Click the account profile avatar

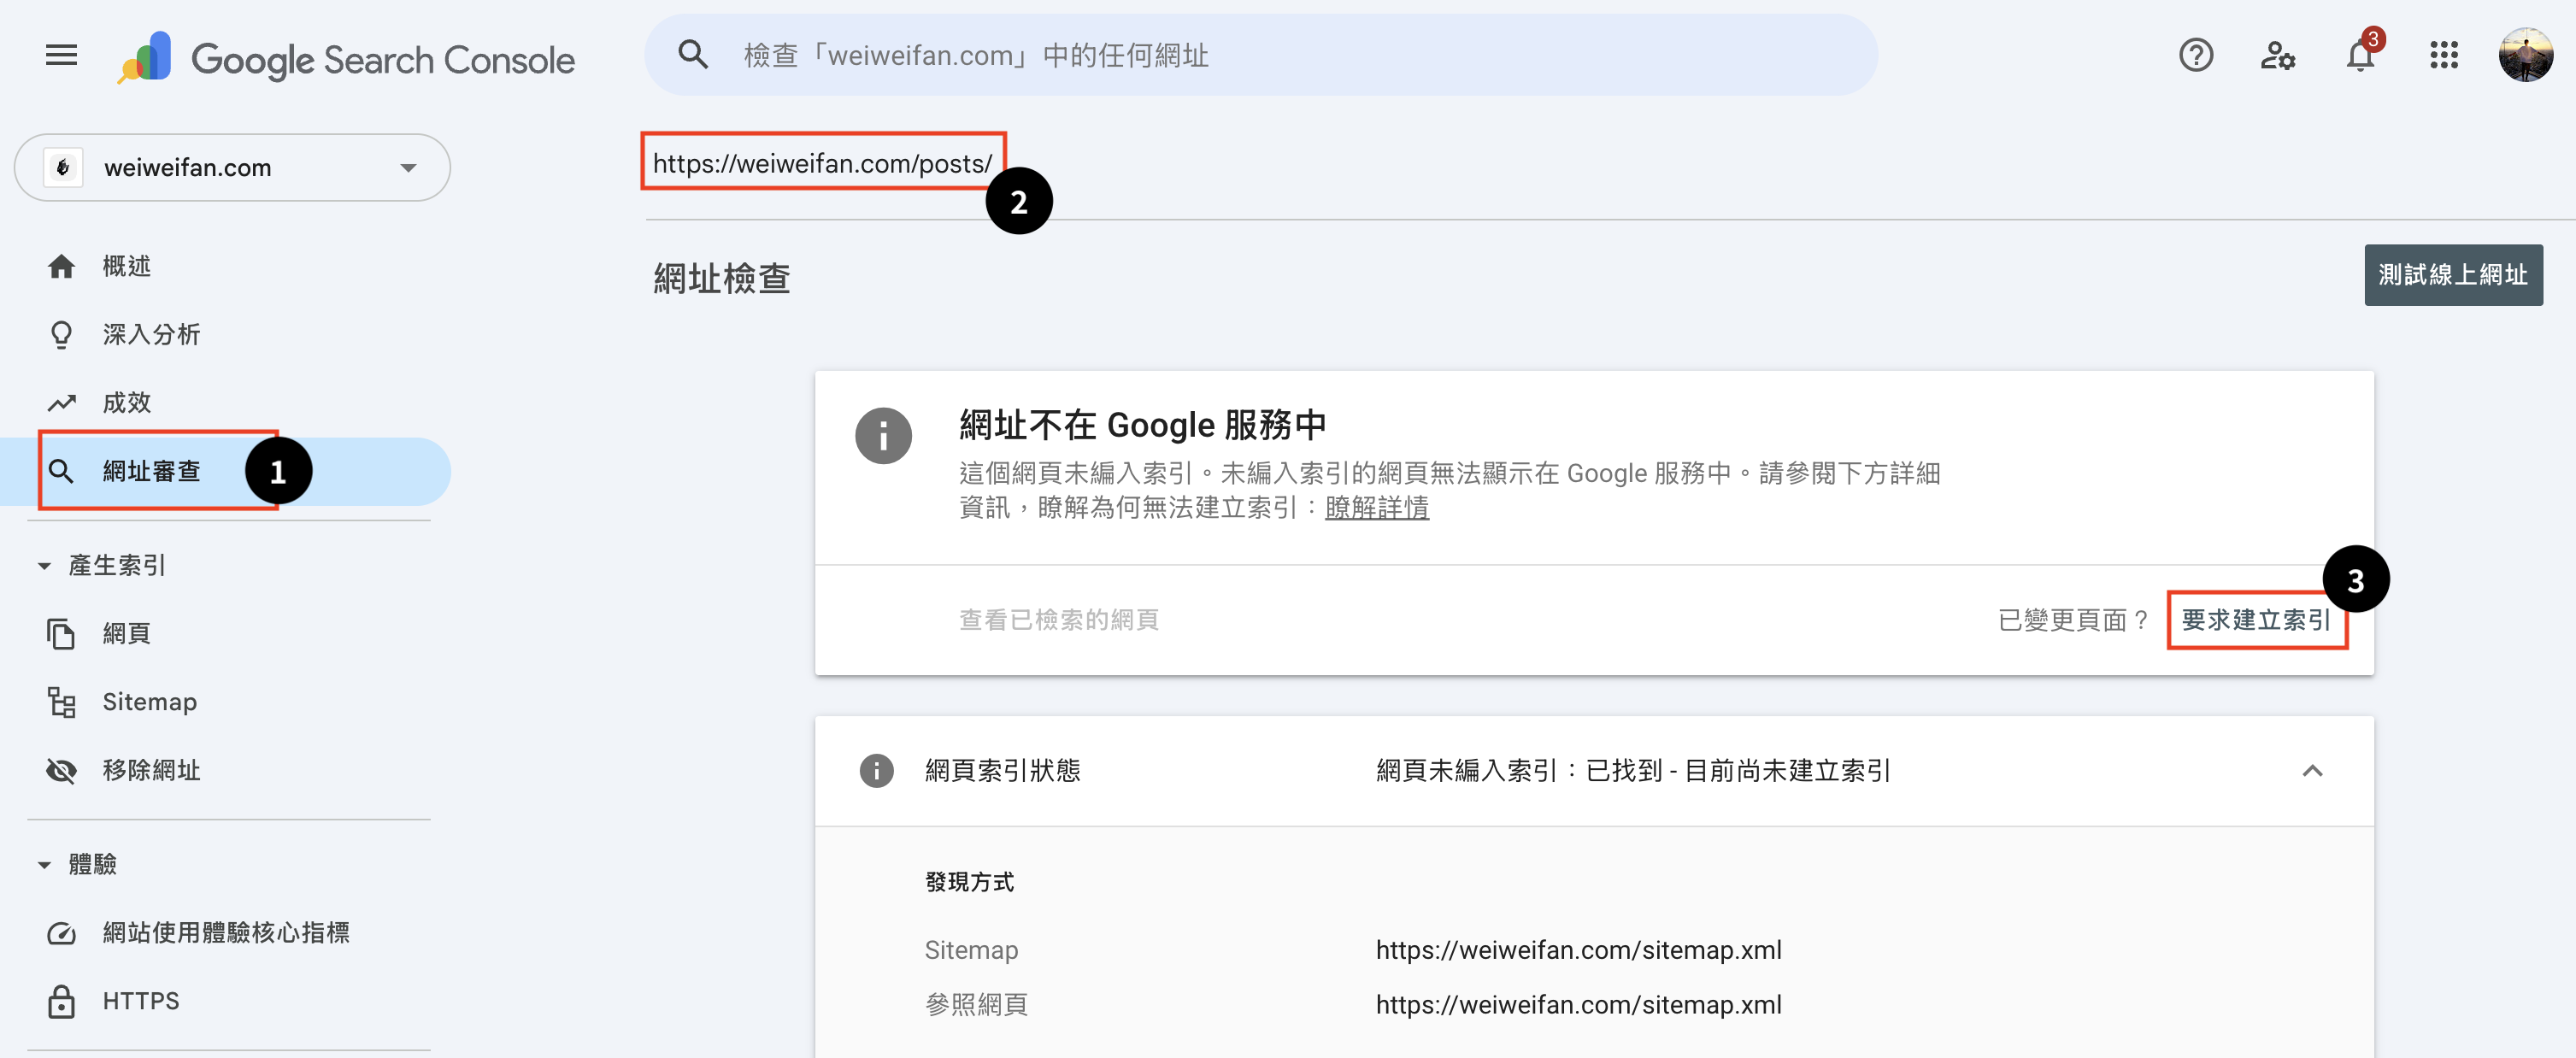(x=2524, y=55)
